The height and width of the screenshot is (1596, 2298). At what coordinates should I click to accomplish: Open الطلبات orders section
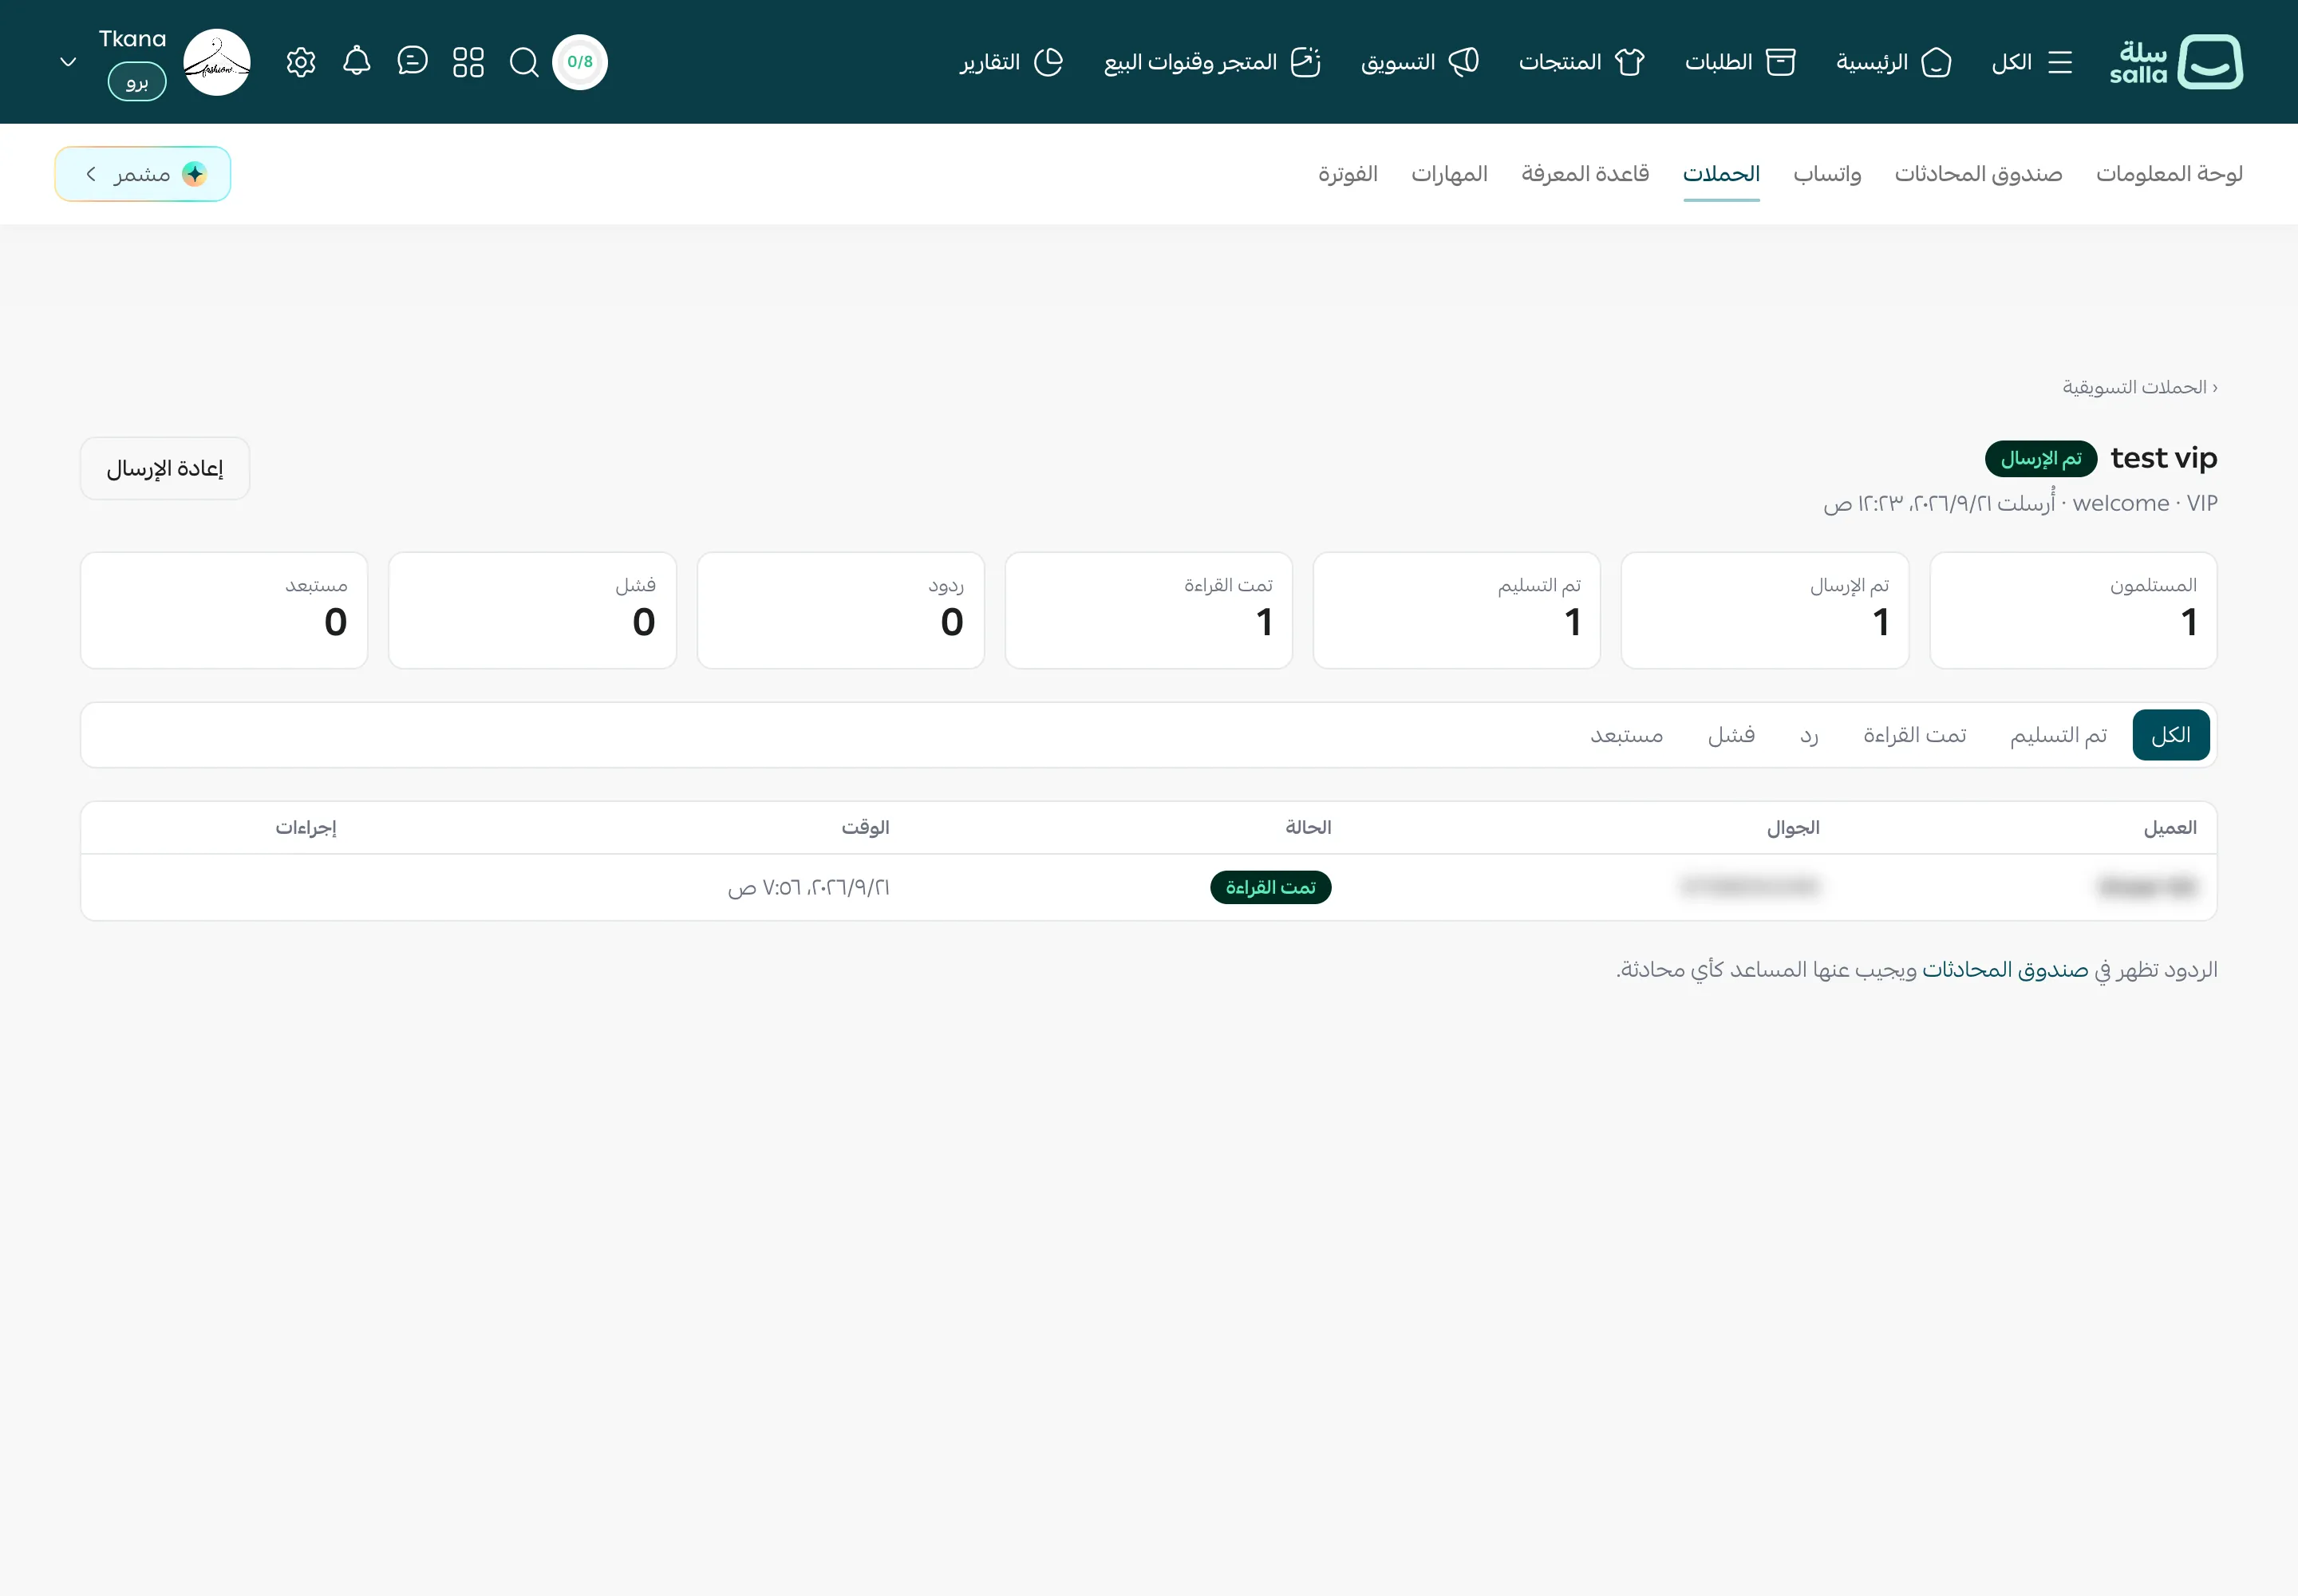coord(1740,62)
